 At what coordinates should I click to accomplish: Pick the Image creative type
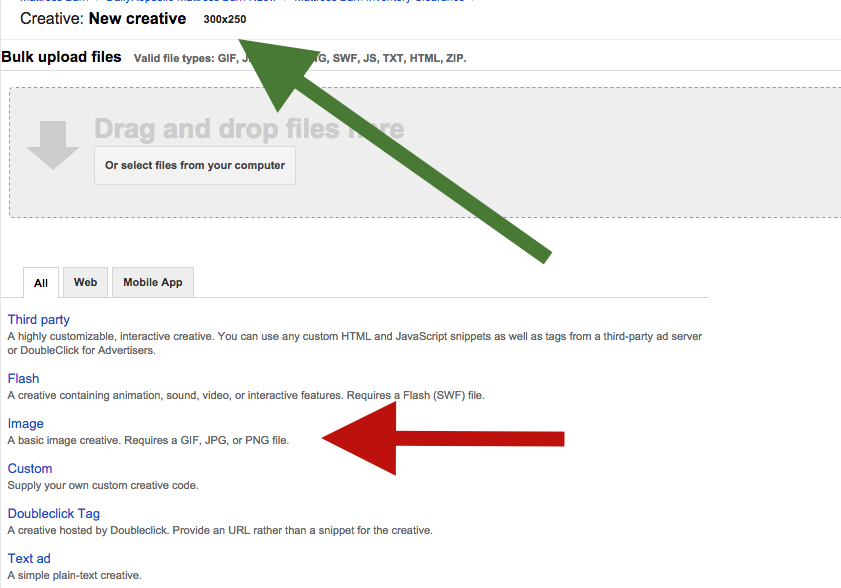pyautogui.click(x=26, y=424)
